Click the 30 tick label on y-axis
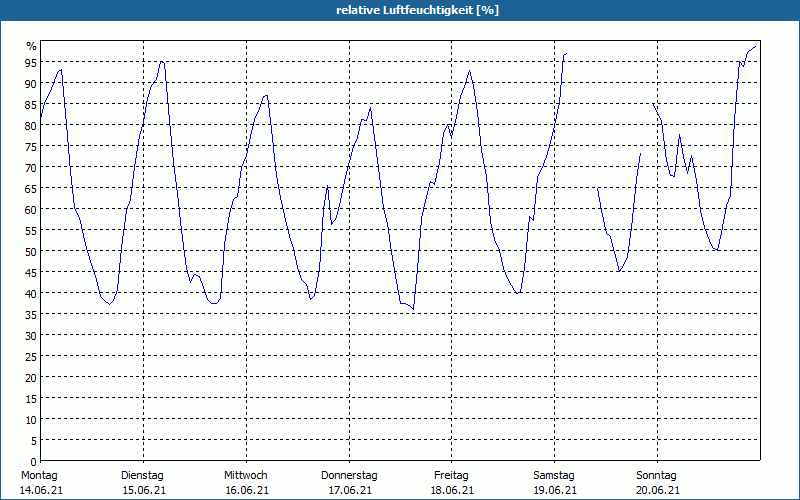800x500 pixels. pyautogui.click(x=31, y=336)
